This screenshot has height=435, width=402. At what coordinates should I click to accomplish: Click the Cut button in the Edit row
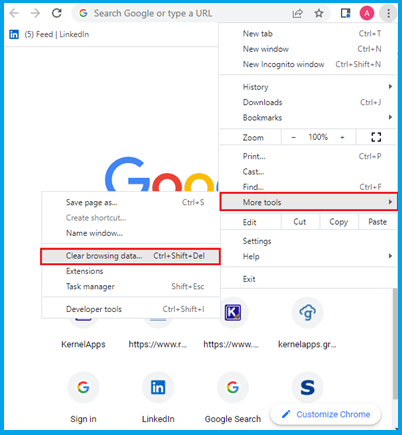click(300, 222)
